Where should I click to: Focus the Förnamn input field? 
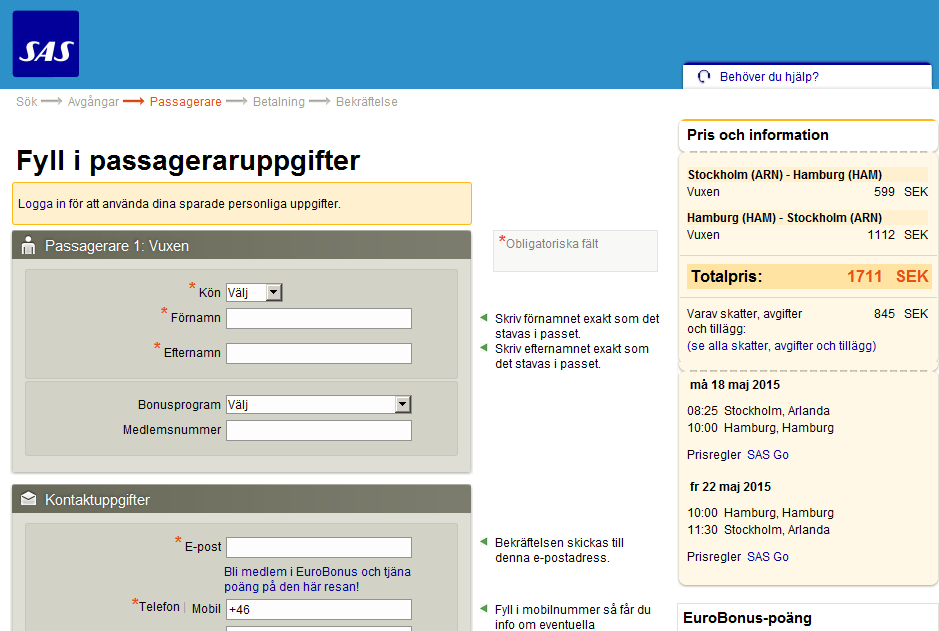tap(318, 319)
